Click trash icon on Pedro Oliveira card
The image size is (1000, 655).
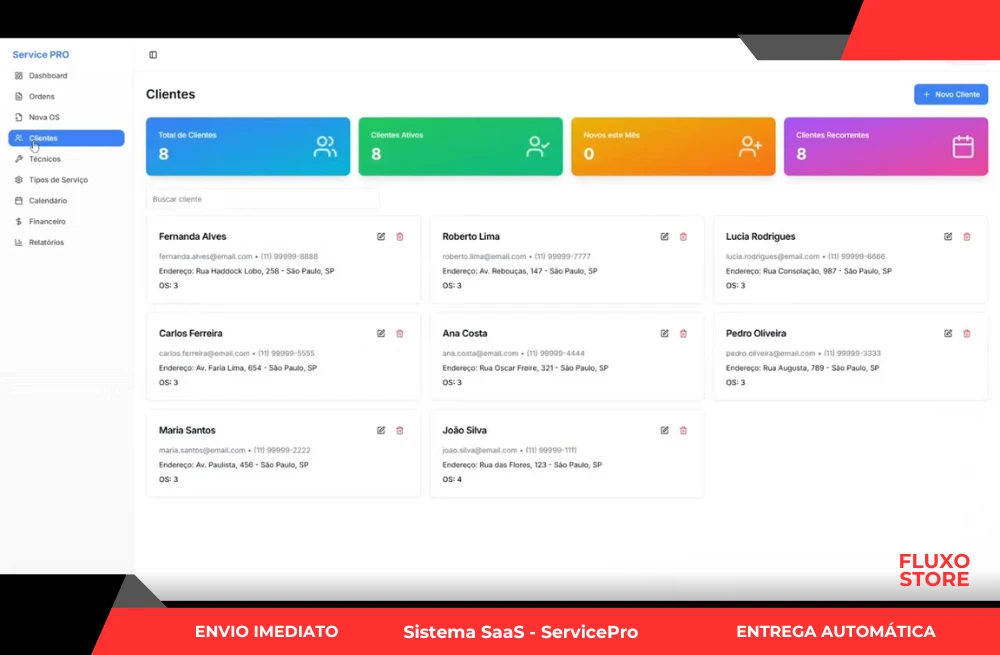coord(967,334)
